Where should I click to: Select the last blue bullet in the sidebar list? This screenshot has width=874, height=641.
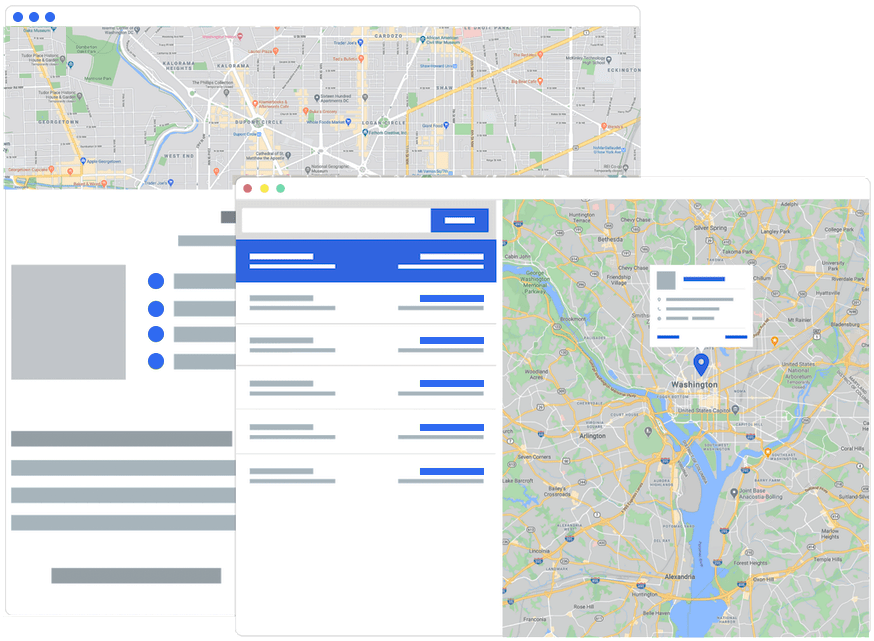coord(158,358)
